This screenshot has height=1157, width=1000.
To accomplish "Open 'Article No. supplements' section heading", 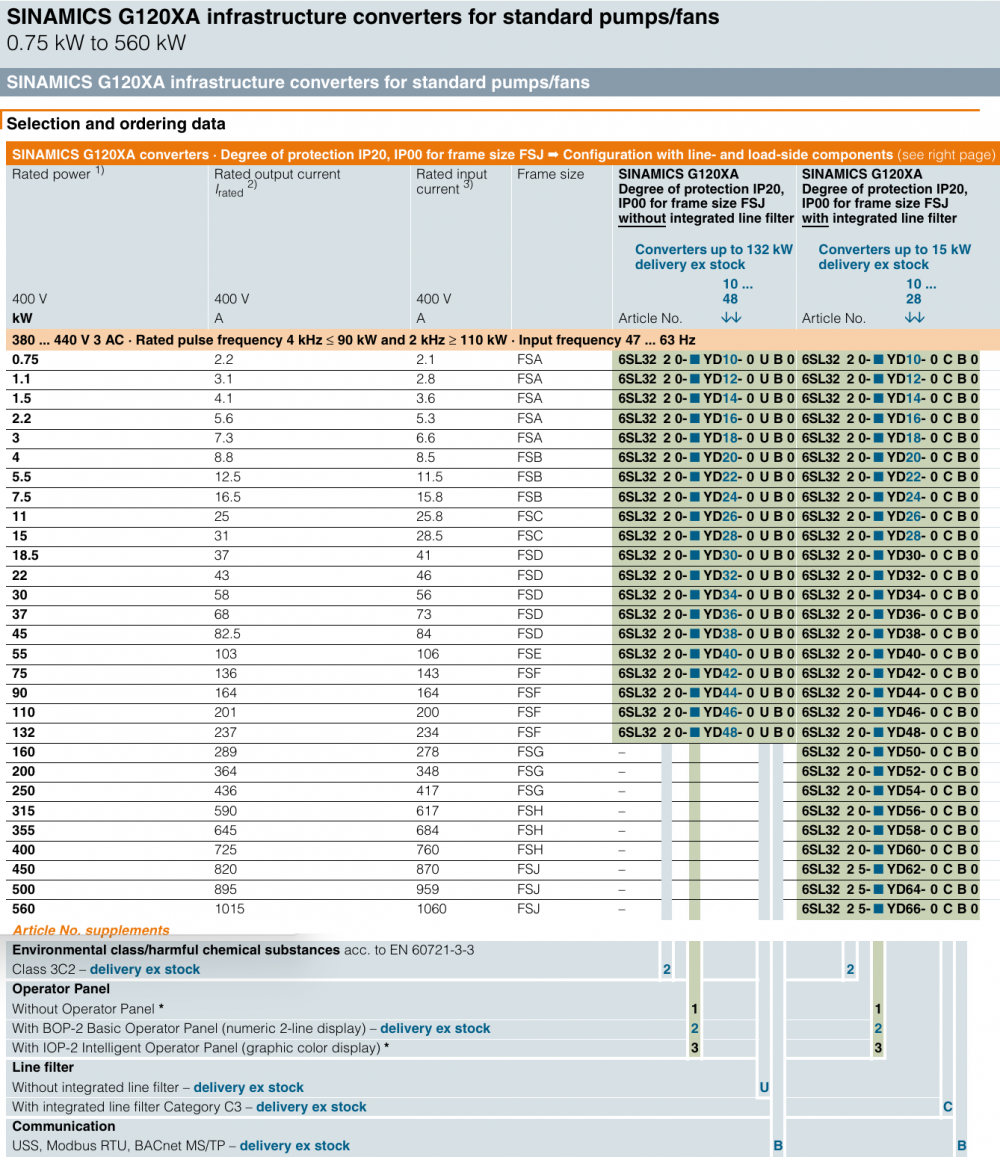I will [x=91, y=930].
